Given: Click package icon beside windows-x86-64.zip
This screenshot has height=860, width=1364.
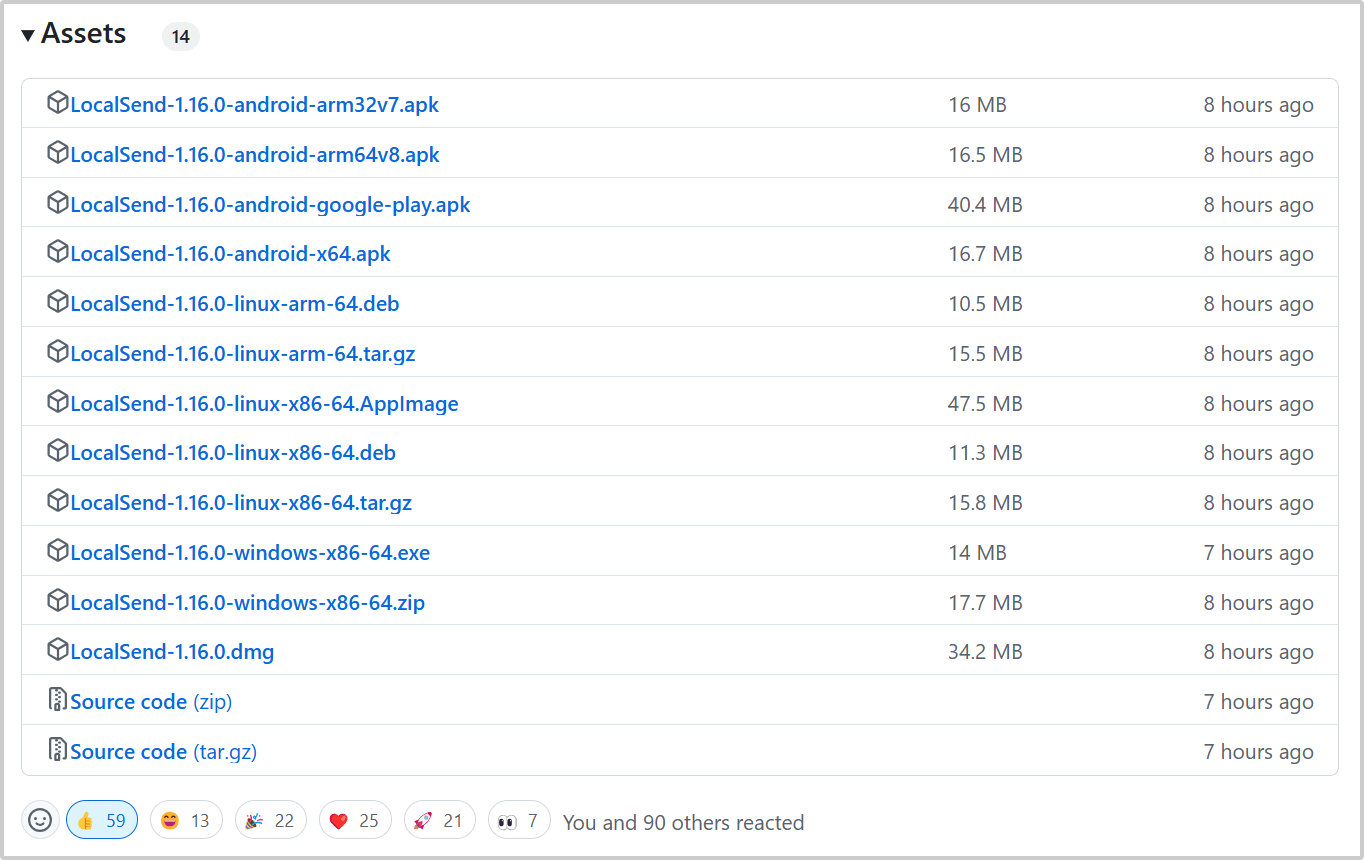Looking at the screenshot, I should click(58, 600).
